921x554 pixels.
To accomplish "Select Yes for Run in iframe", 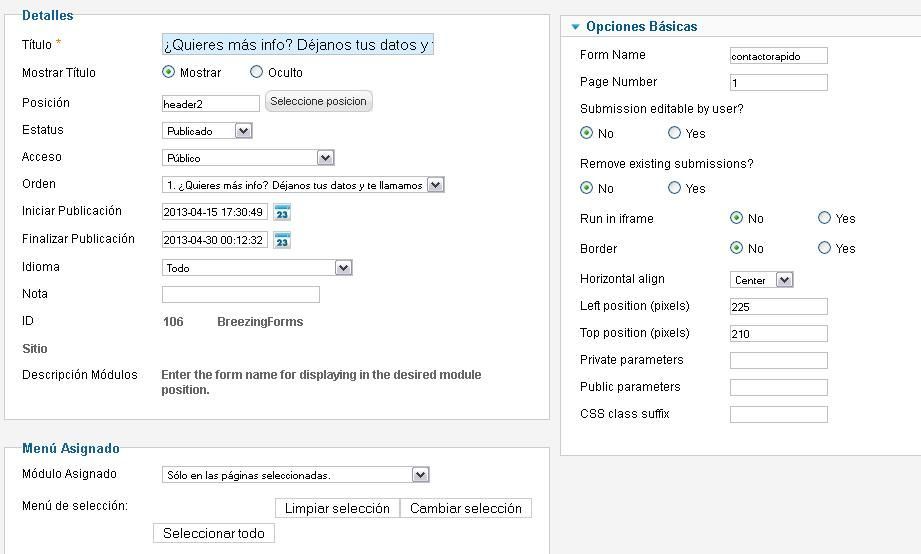I will coord(824,218).
